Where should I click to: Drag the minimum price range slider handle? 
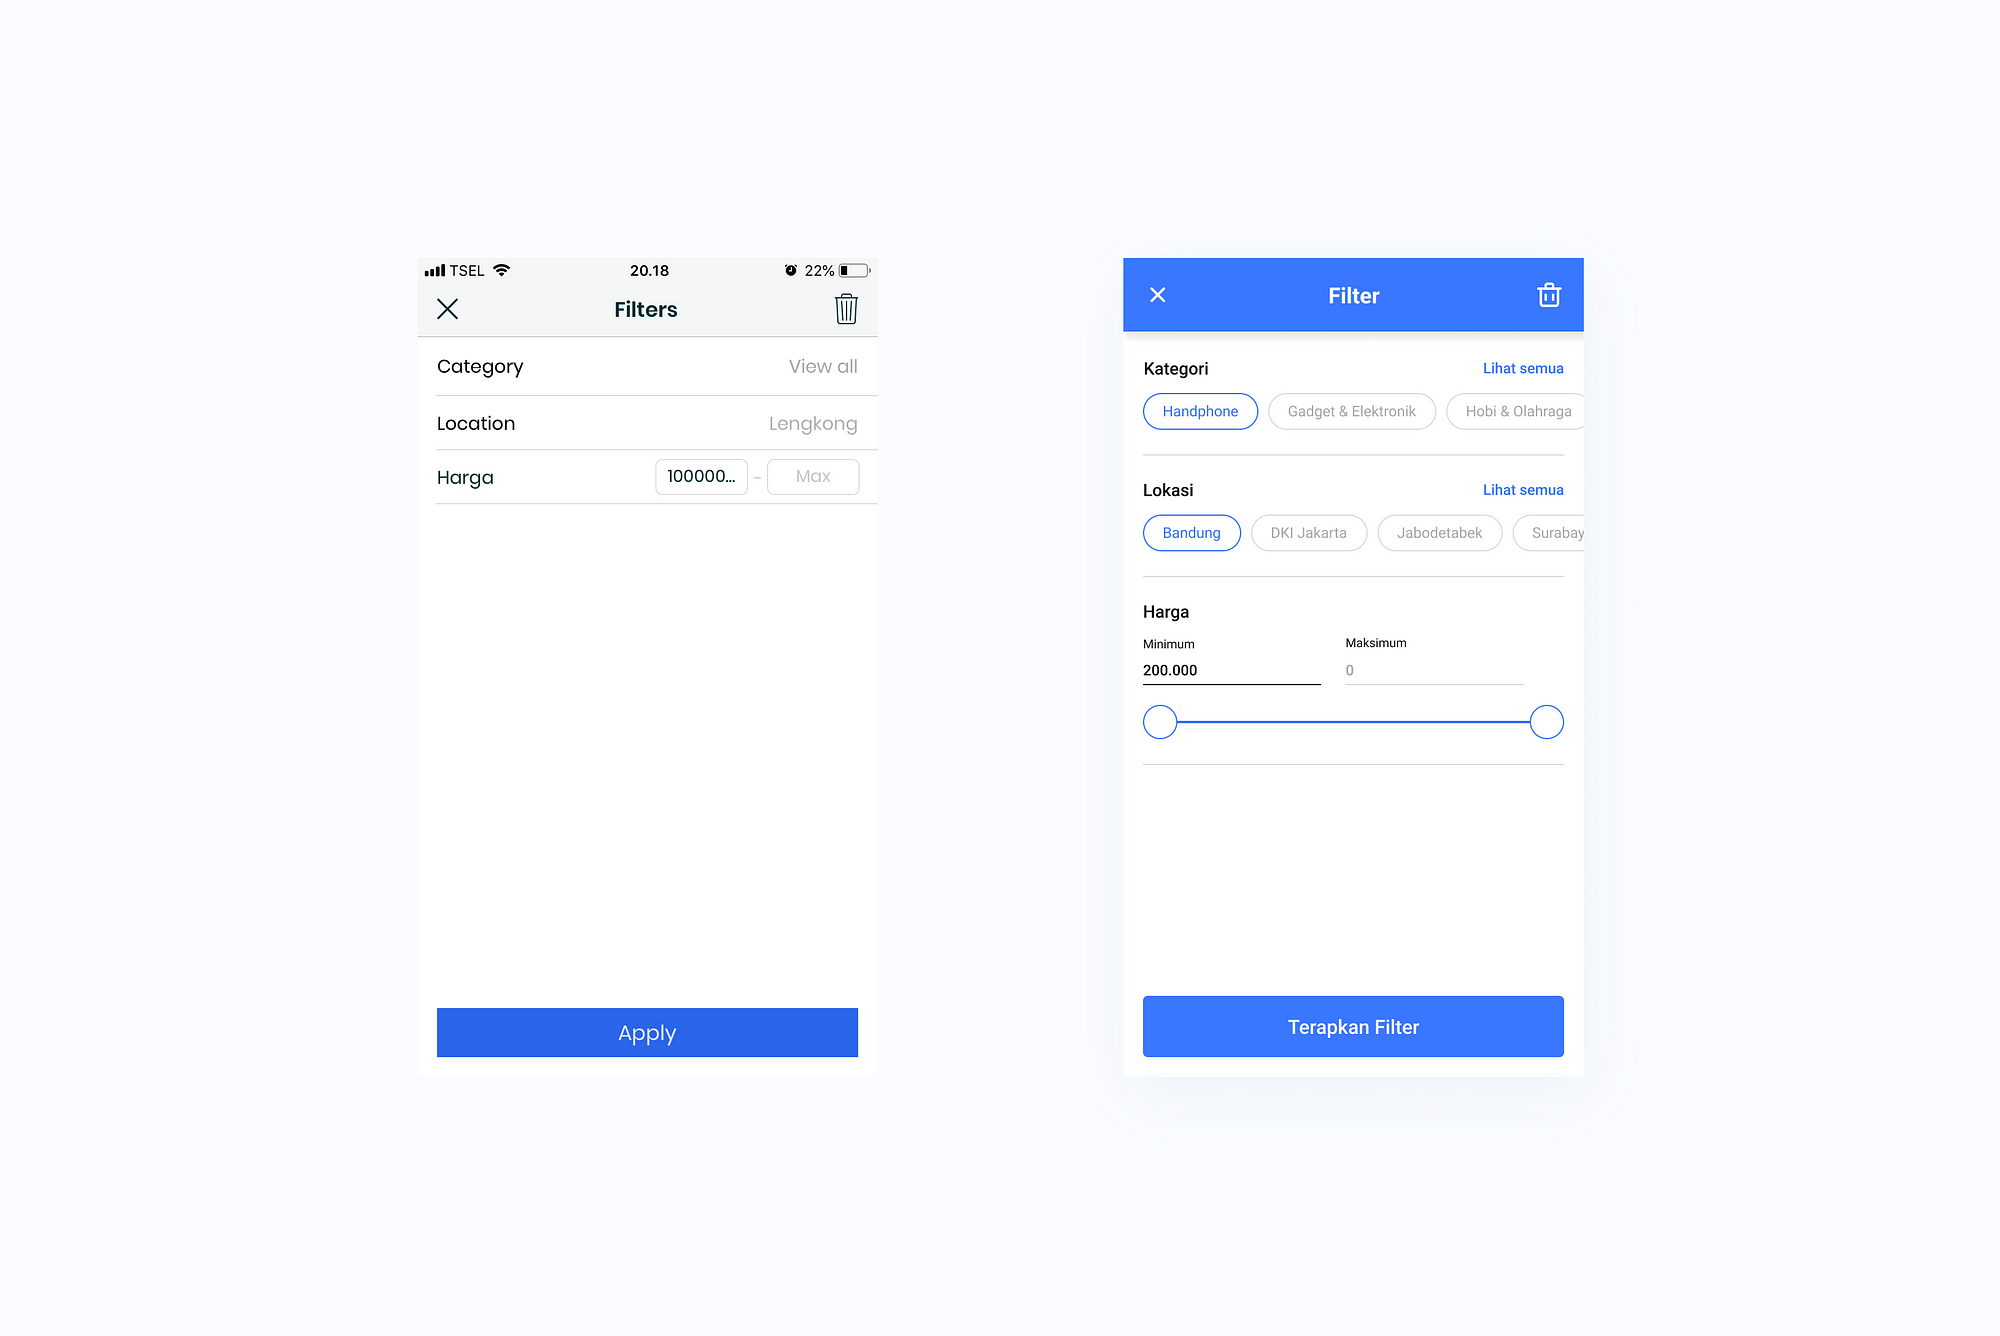point(1161,722)
